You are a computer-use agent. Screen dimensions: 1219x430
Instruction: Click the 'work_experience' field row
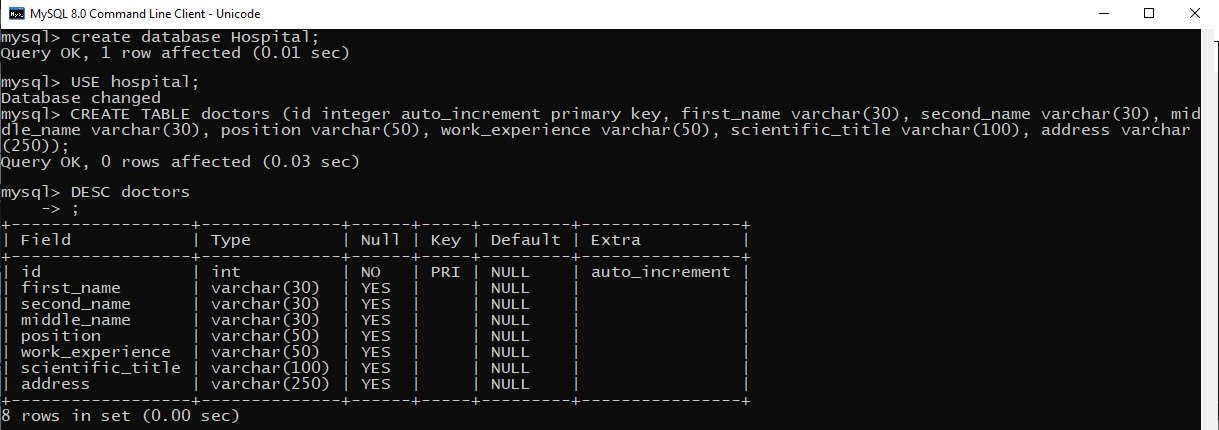coord(375,352)
